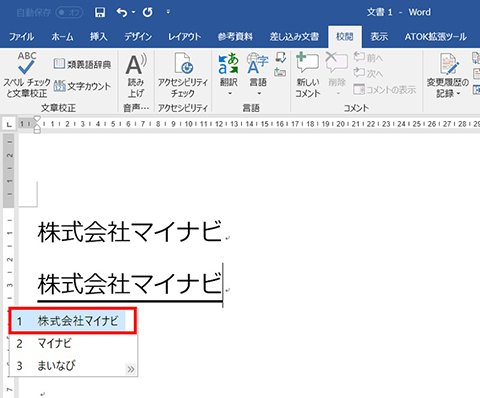Switch to the Home (ホーム) tab
The image size is (480, 398).
coord(62,37)
